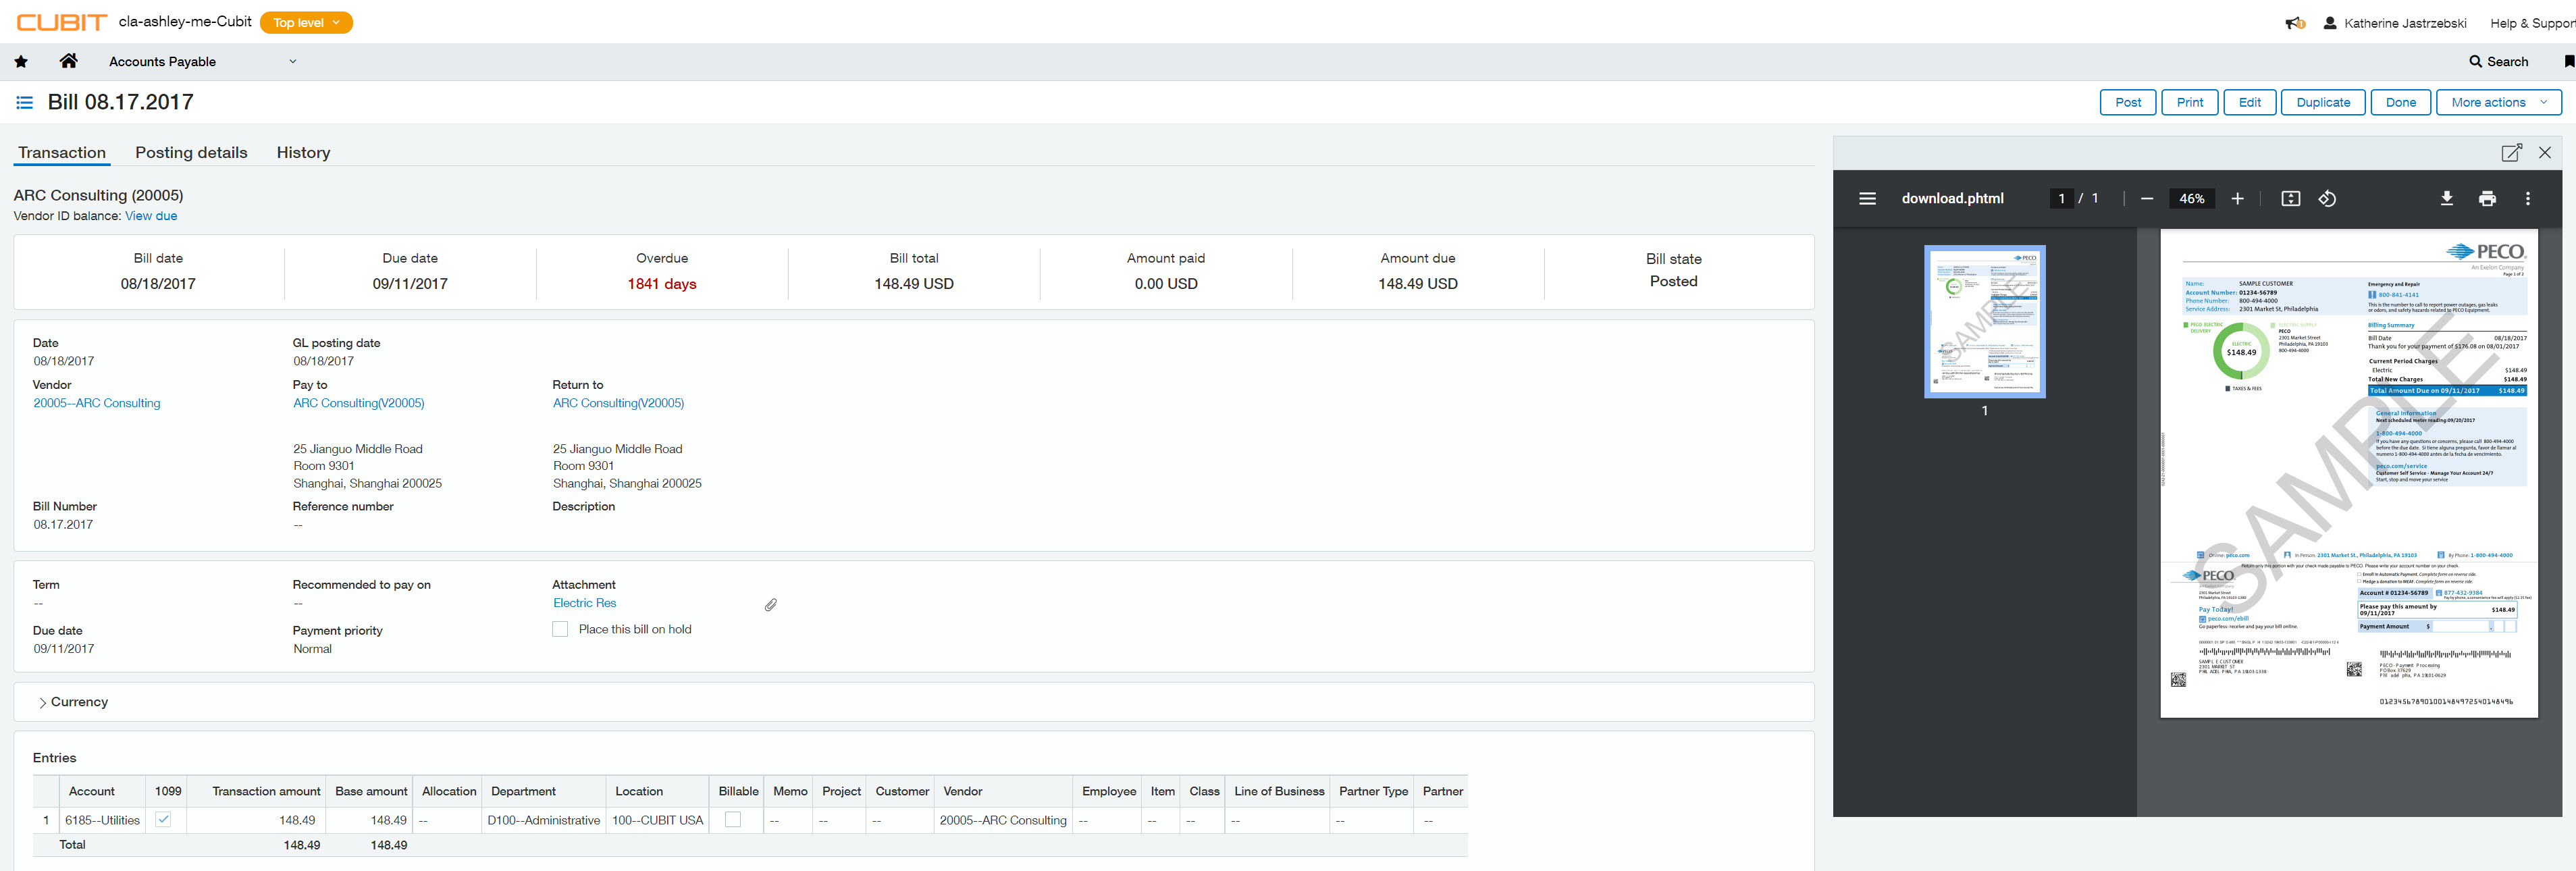Open the History tab
Image resolution: width=2576 pixels, height=871 pixels.
[x=303, y=153]
